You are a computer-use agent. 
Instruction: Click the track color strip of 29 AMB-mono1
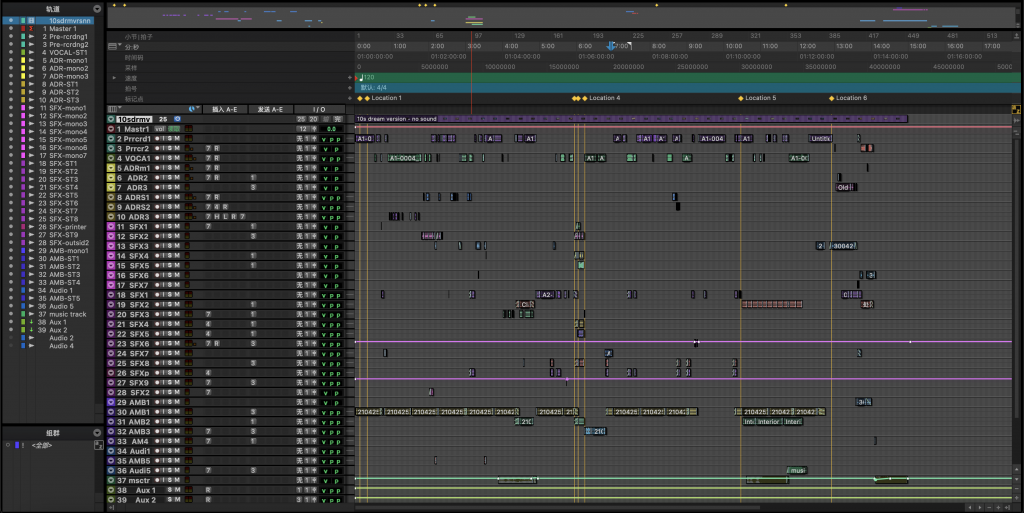(x=23, y=251)
